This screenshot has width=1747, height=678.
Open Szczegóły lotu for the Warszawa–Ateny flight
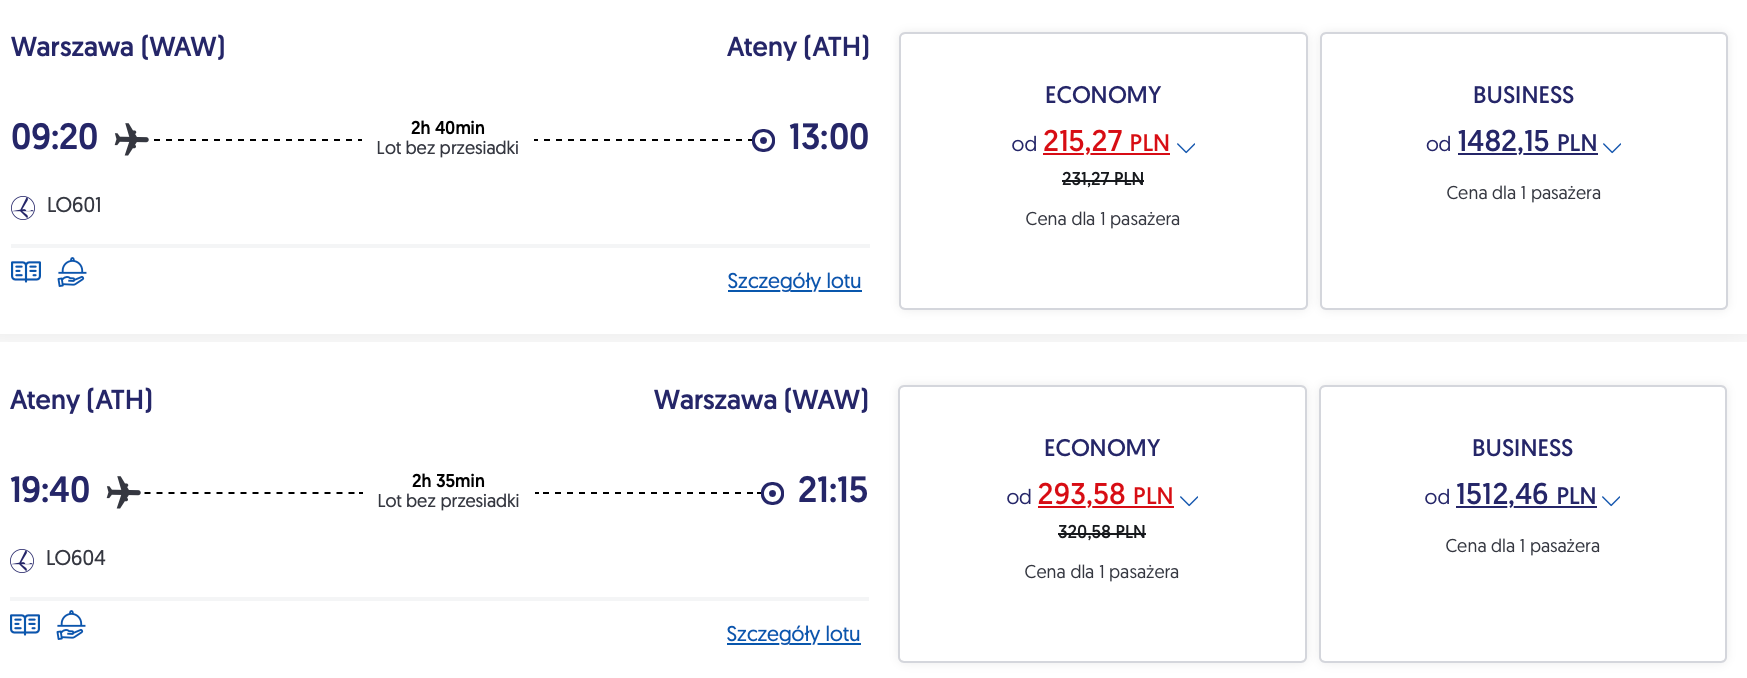tap(794, 281)
